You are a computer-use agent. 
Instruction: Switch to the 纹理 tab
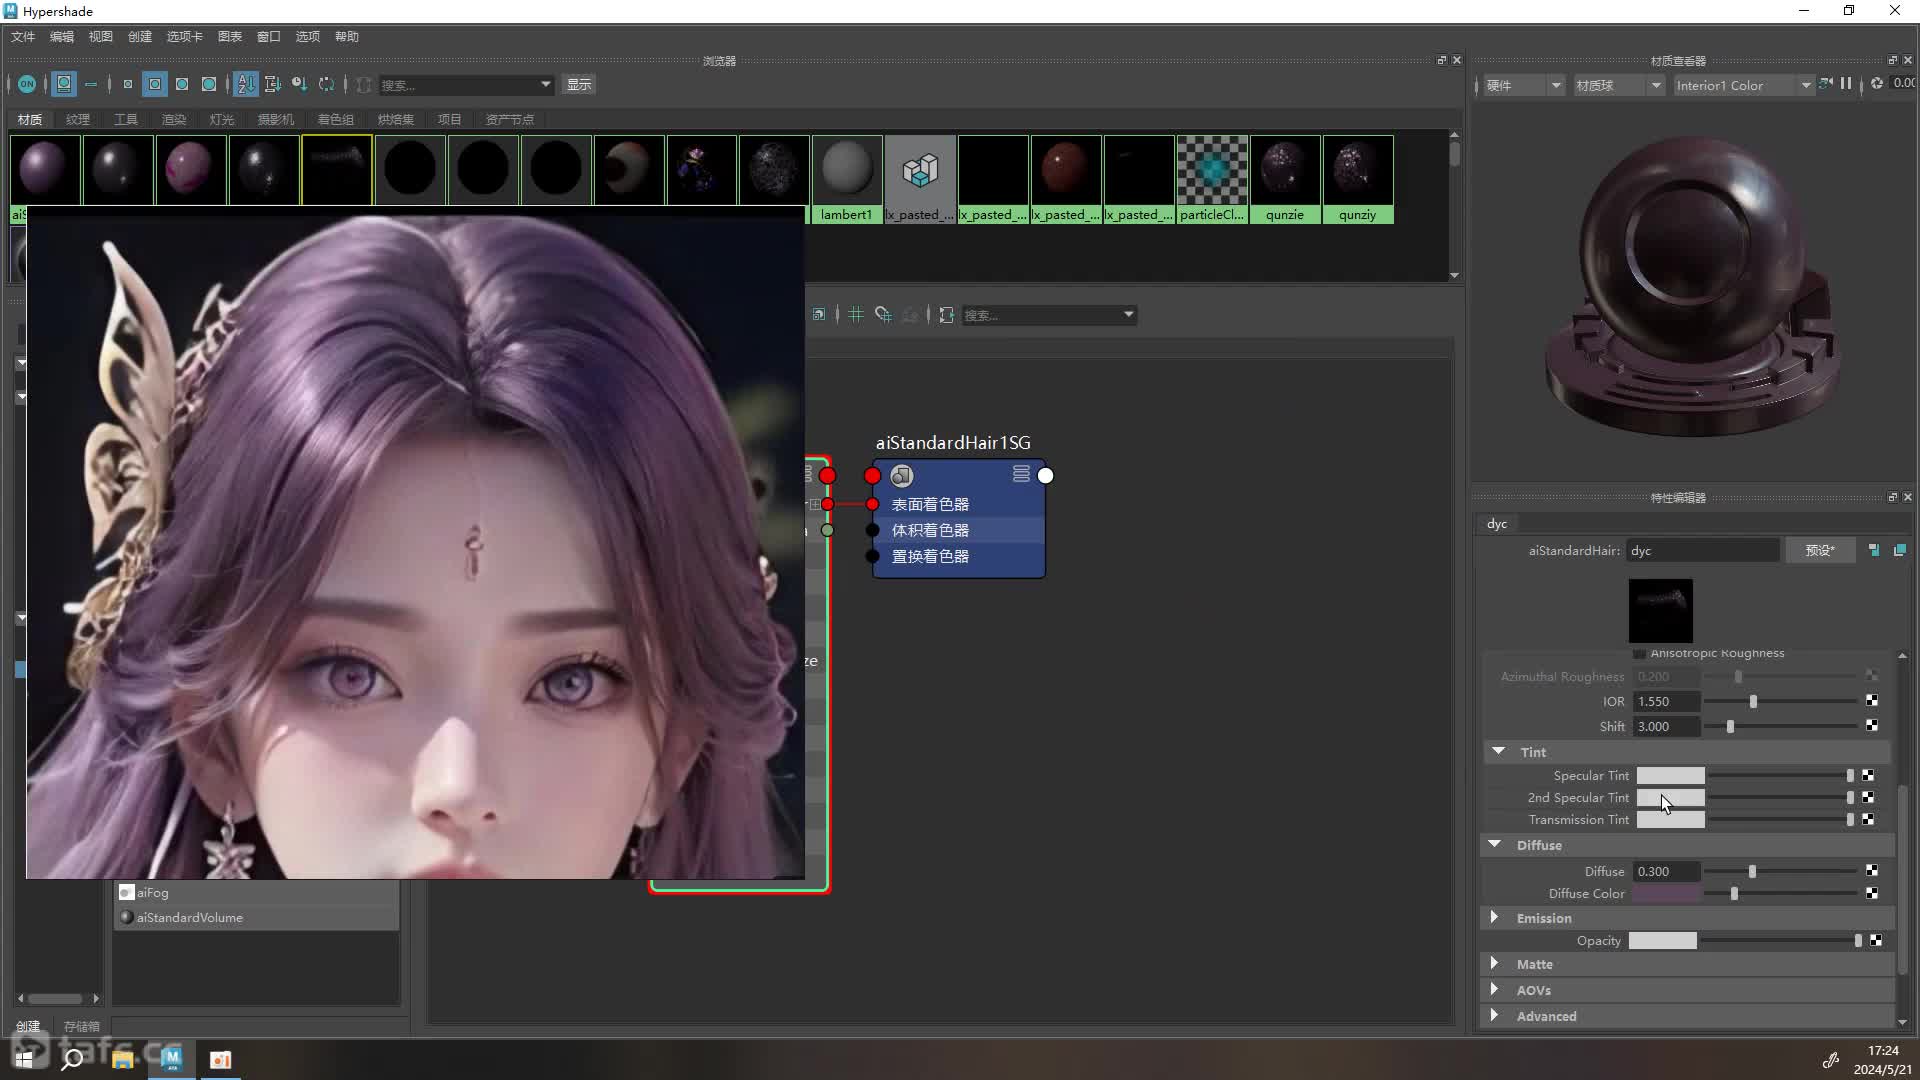point(78,119)
